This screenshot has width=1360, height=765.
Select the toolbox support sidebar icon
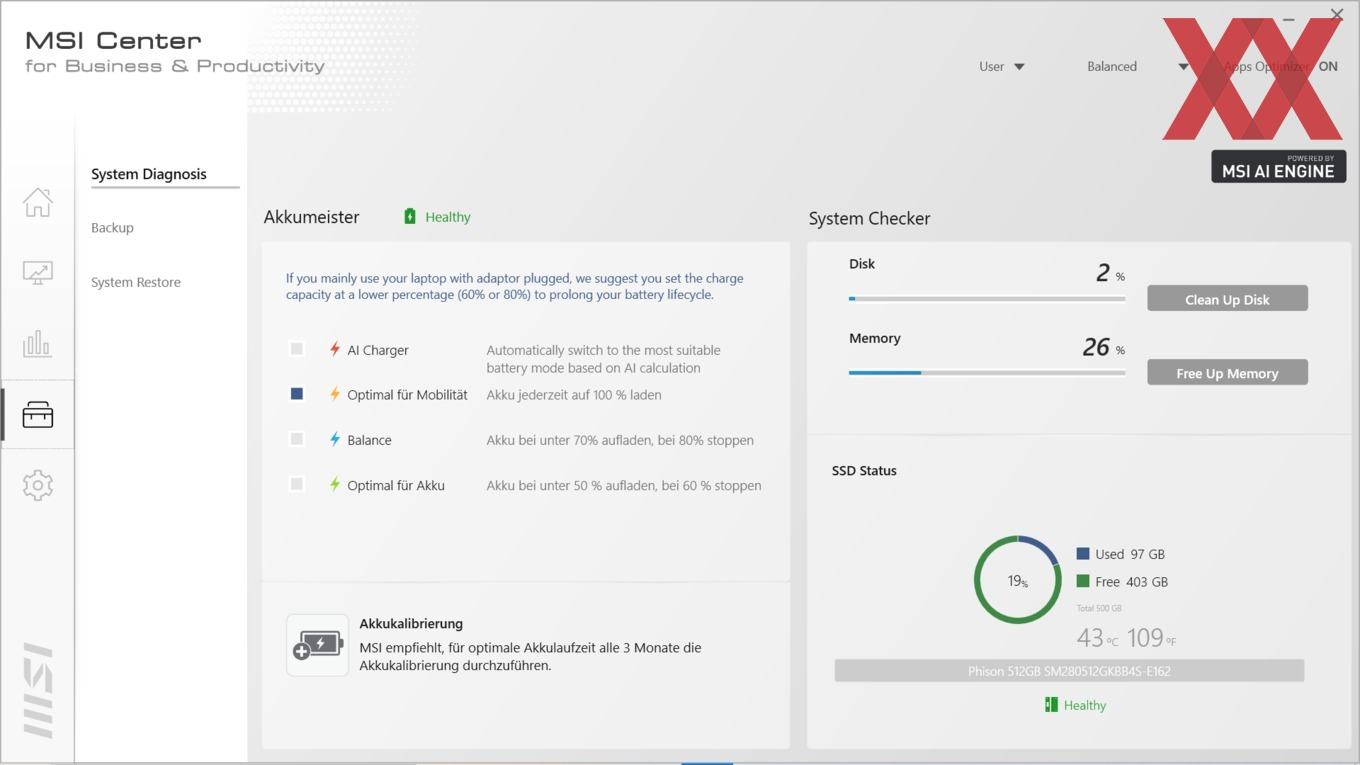[x=38, y=414]
